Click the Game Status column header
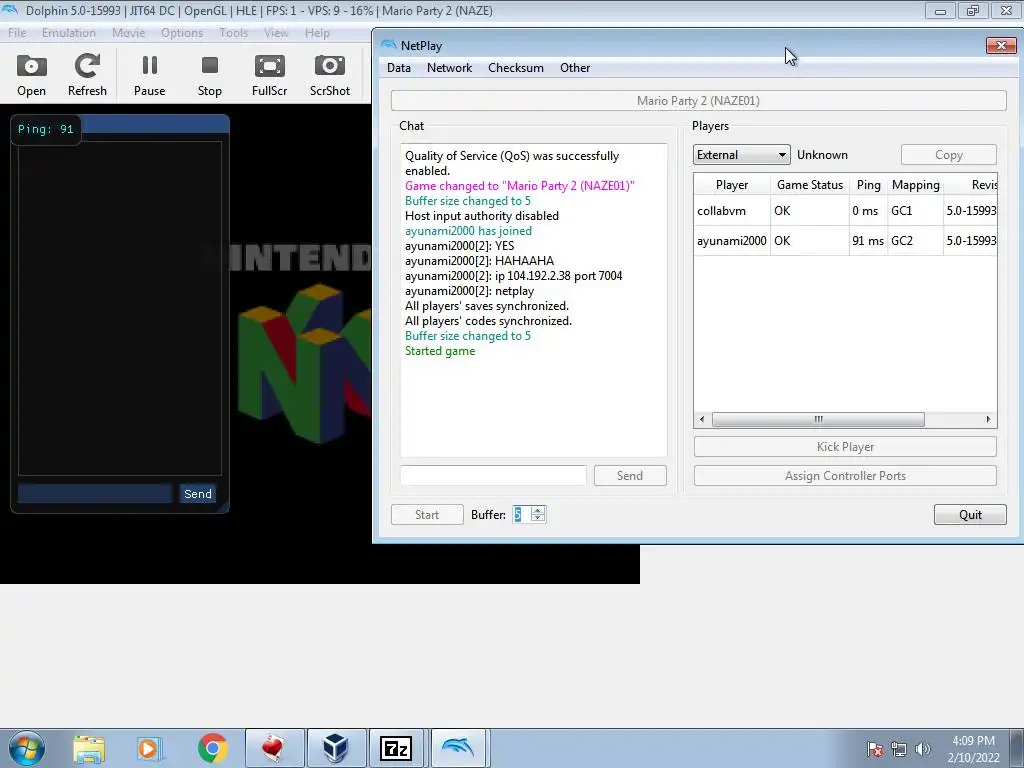 click(x=810, y=185)
